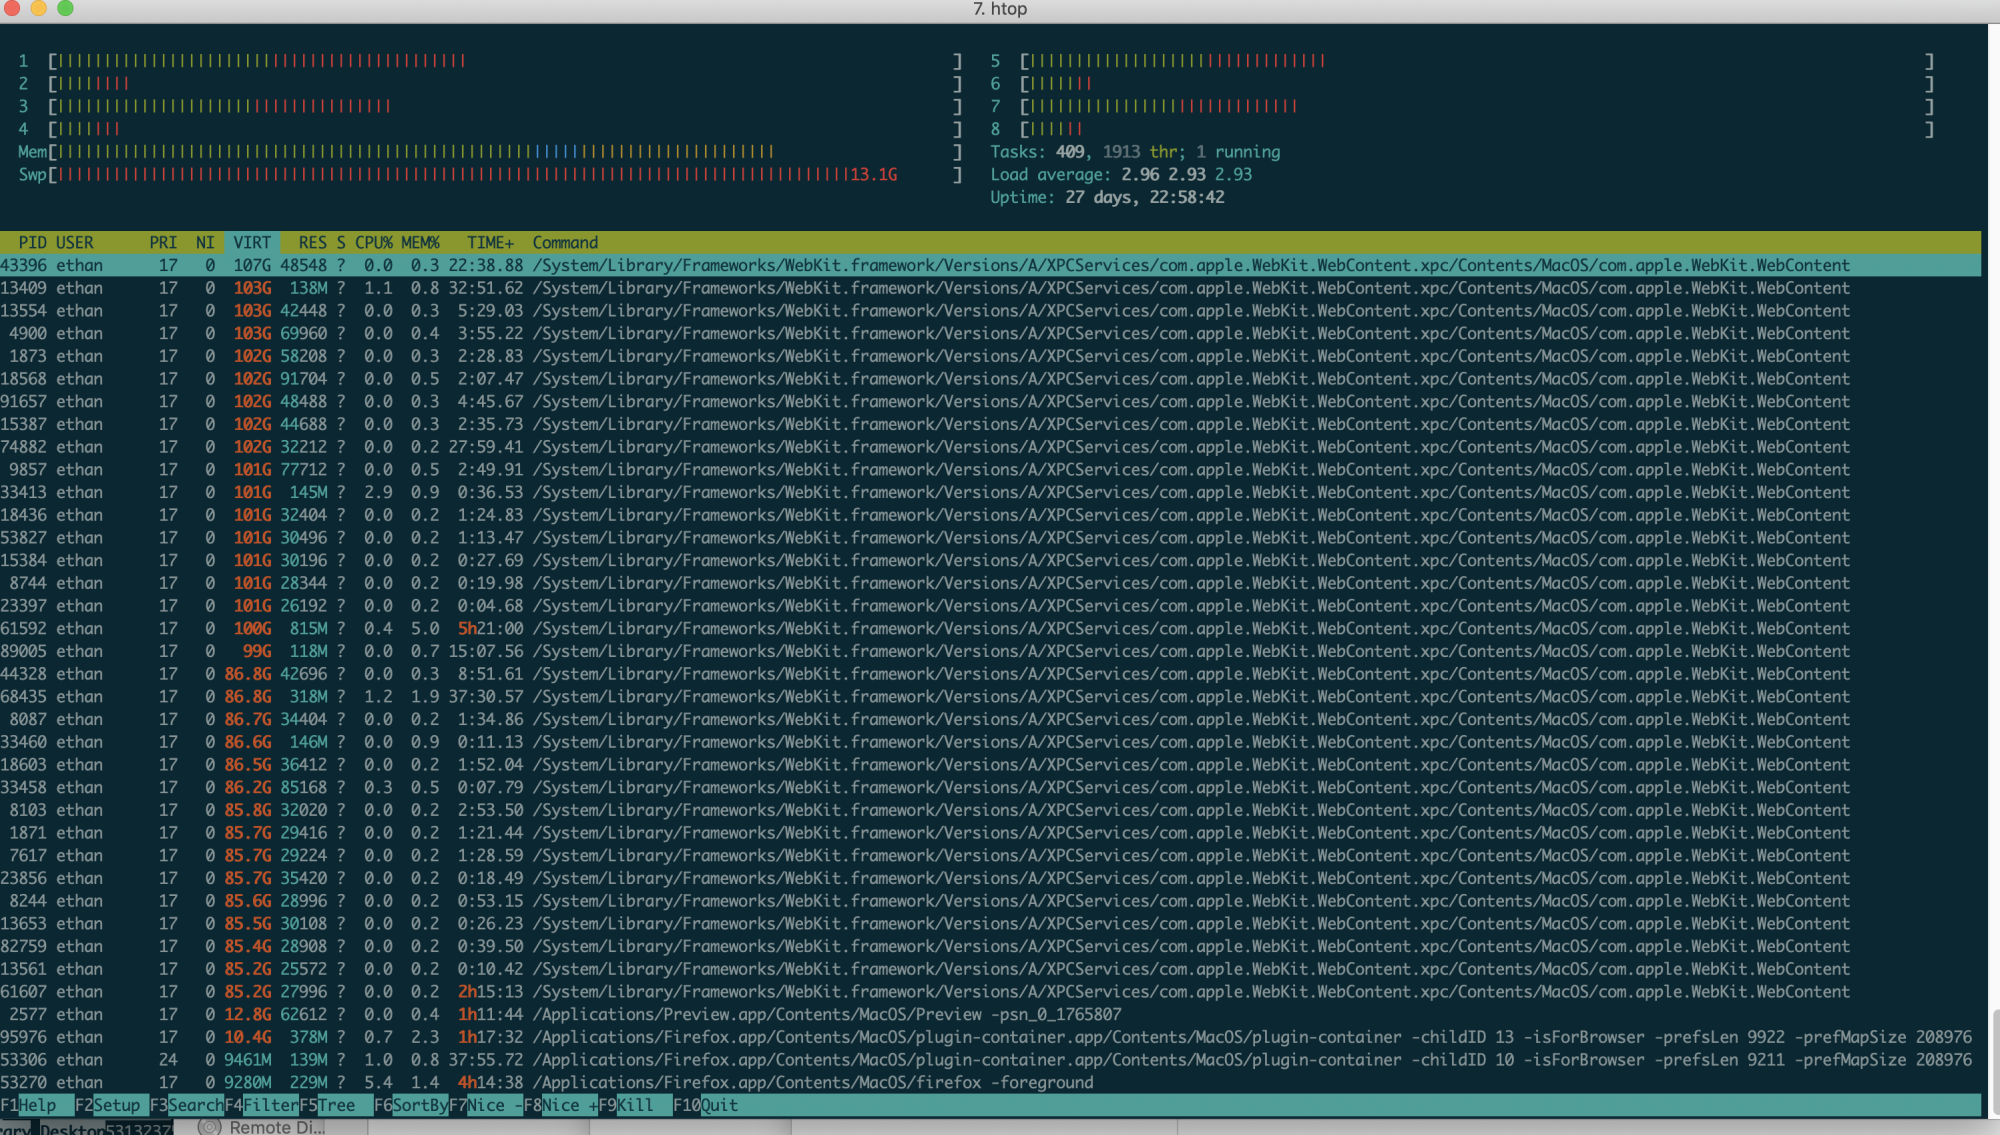Image resolution: width=2000 pixels, height=1135 pixels.
Task: Select the process row with PID 68435
Action: pyautogui.click(x=990, y=697)
